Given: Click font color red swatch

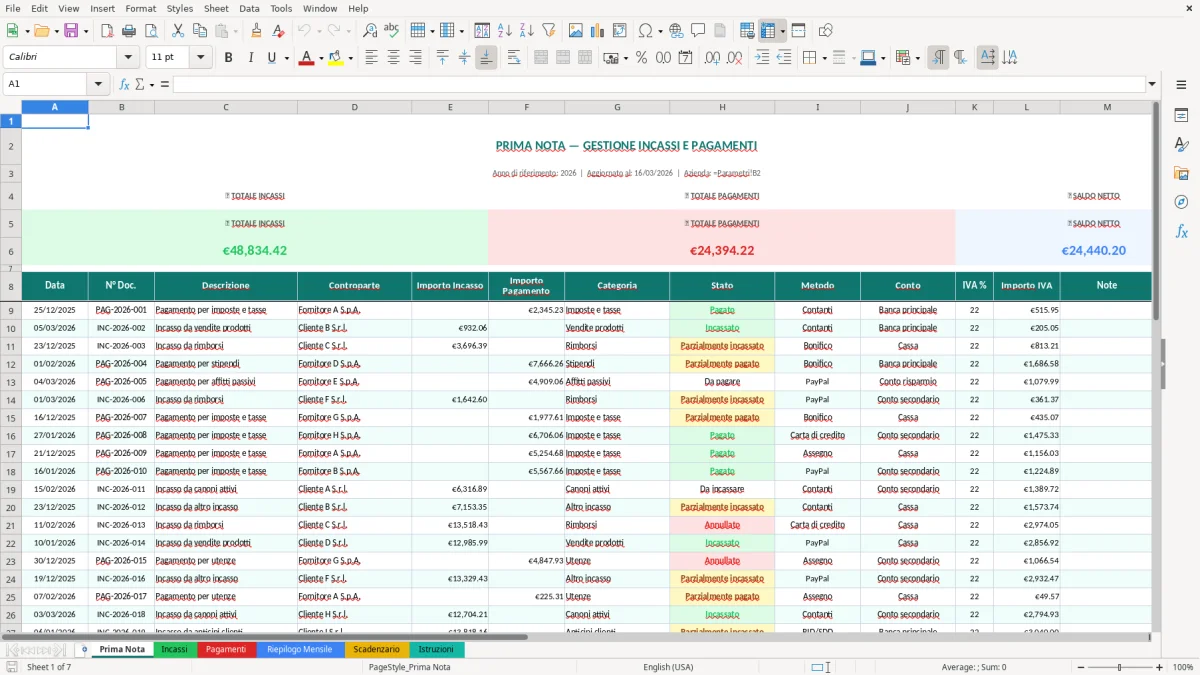Looking at the screenshot, I should point(306,58).
